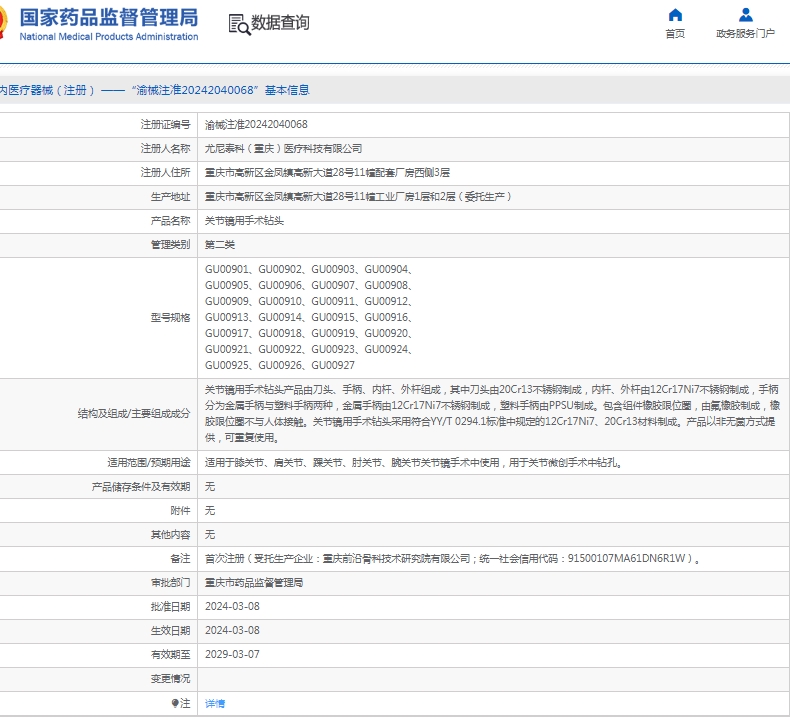Select approval date 2024-03-08 in 批准日期 row
Image resolution: width=790 pixels, height=724 pixels.
point(232,607)
